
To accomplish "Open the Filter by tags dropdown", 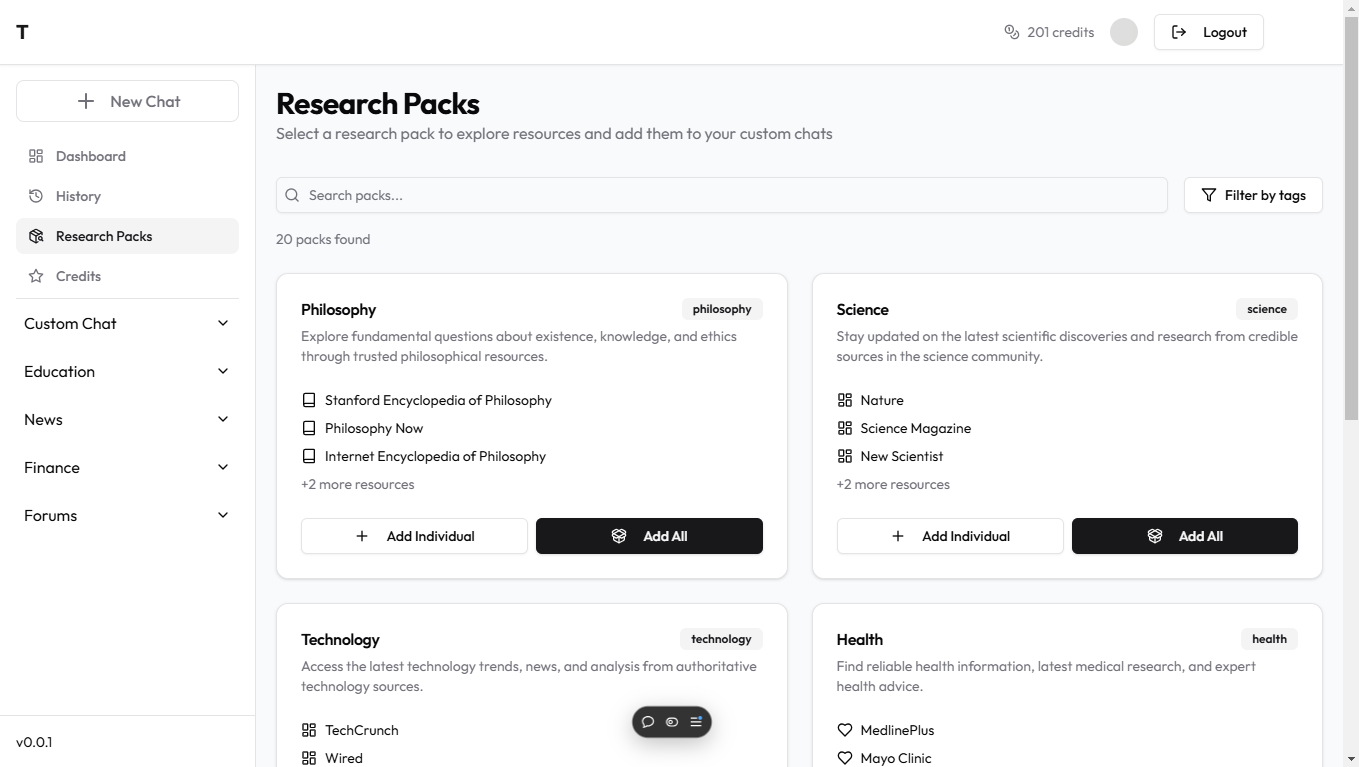I will [x=1253, y=195].
